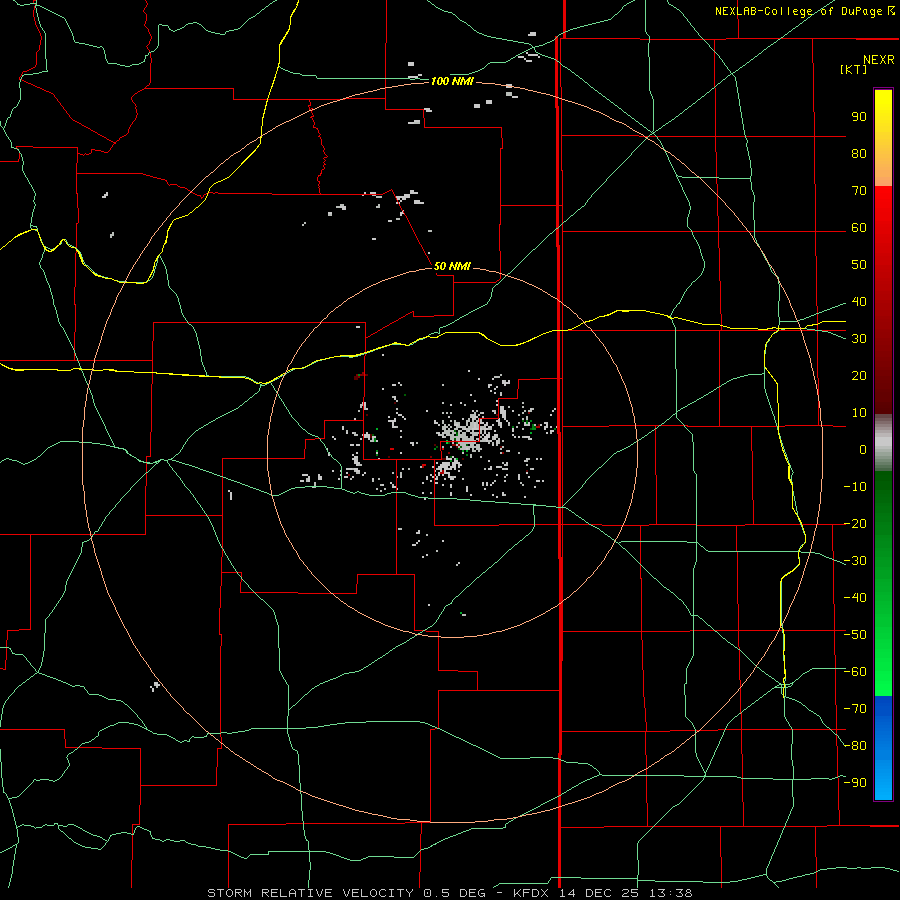Click the -60 value on the color scale
The height and width of the screenshot is (900, 900).
[x=855, y=672]
